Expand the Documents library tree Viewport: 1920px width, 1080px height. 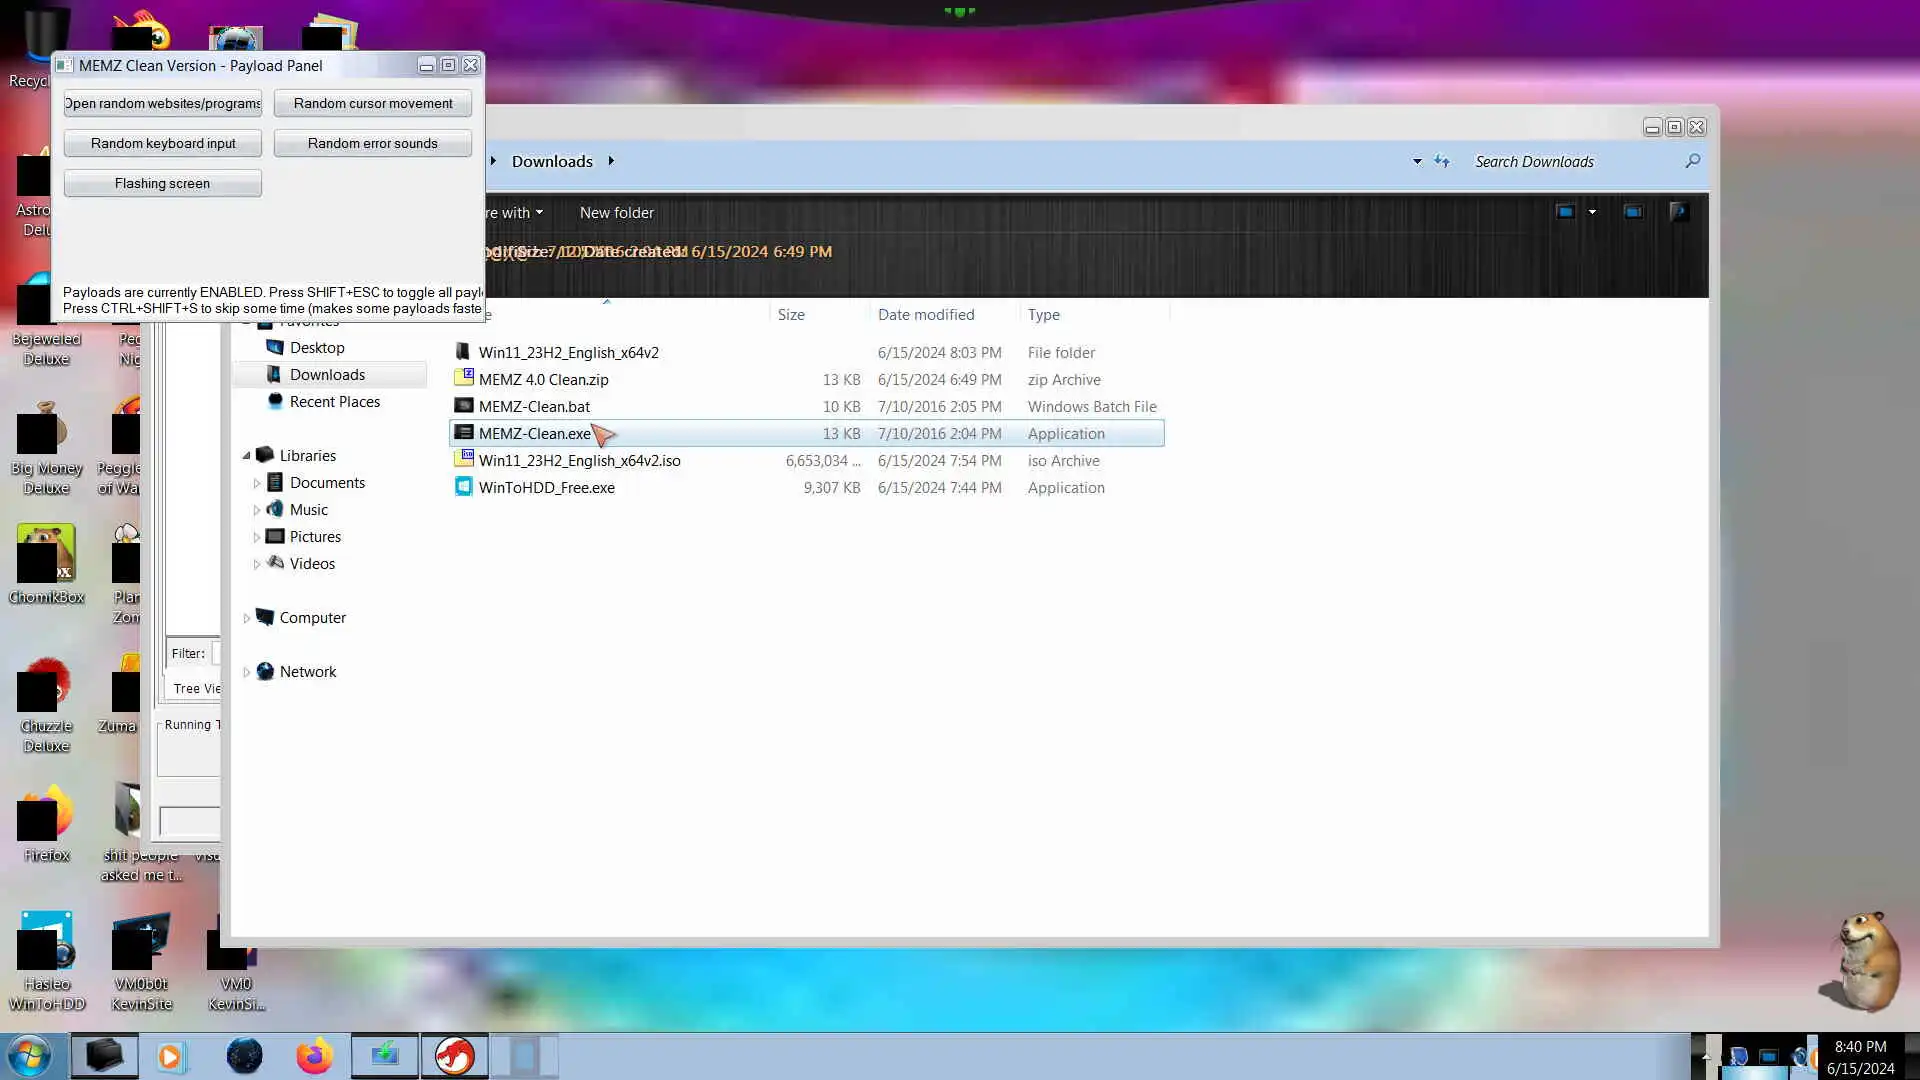[257, 483]
